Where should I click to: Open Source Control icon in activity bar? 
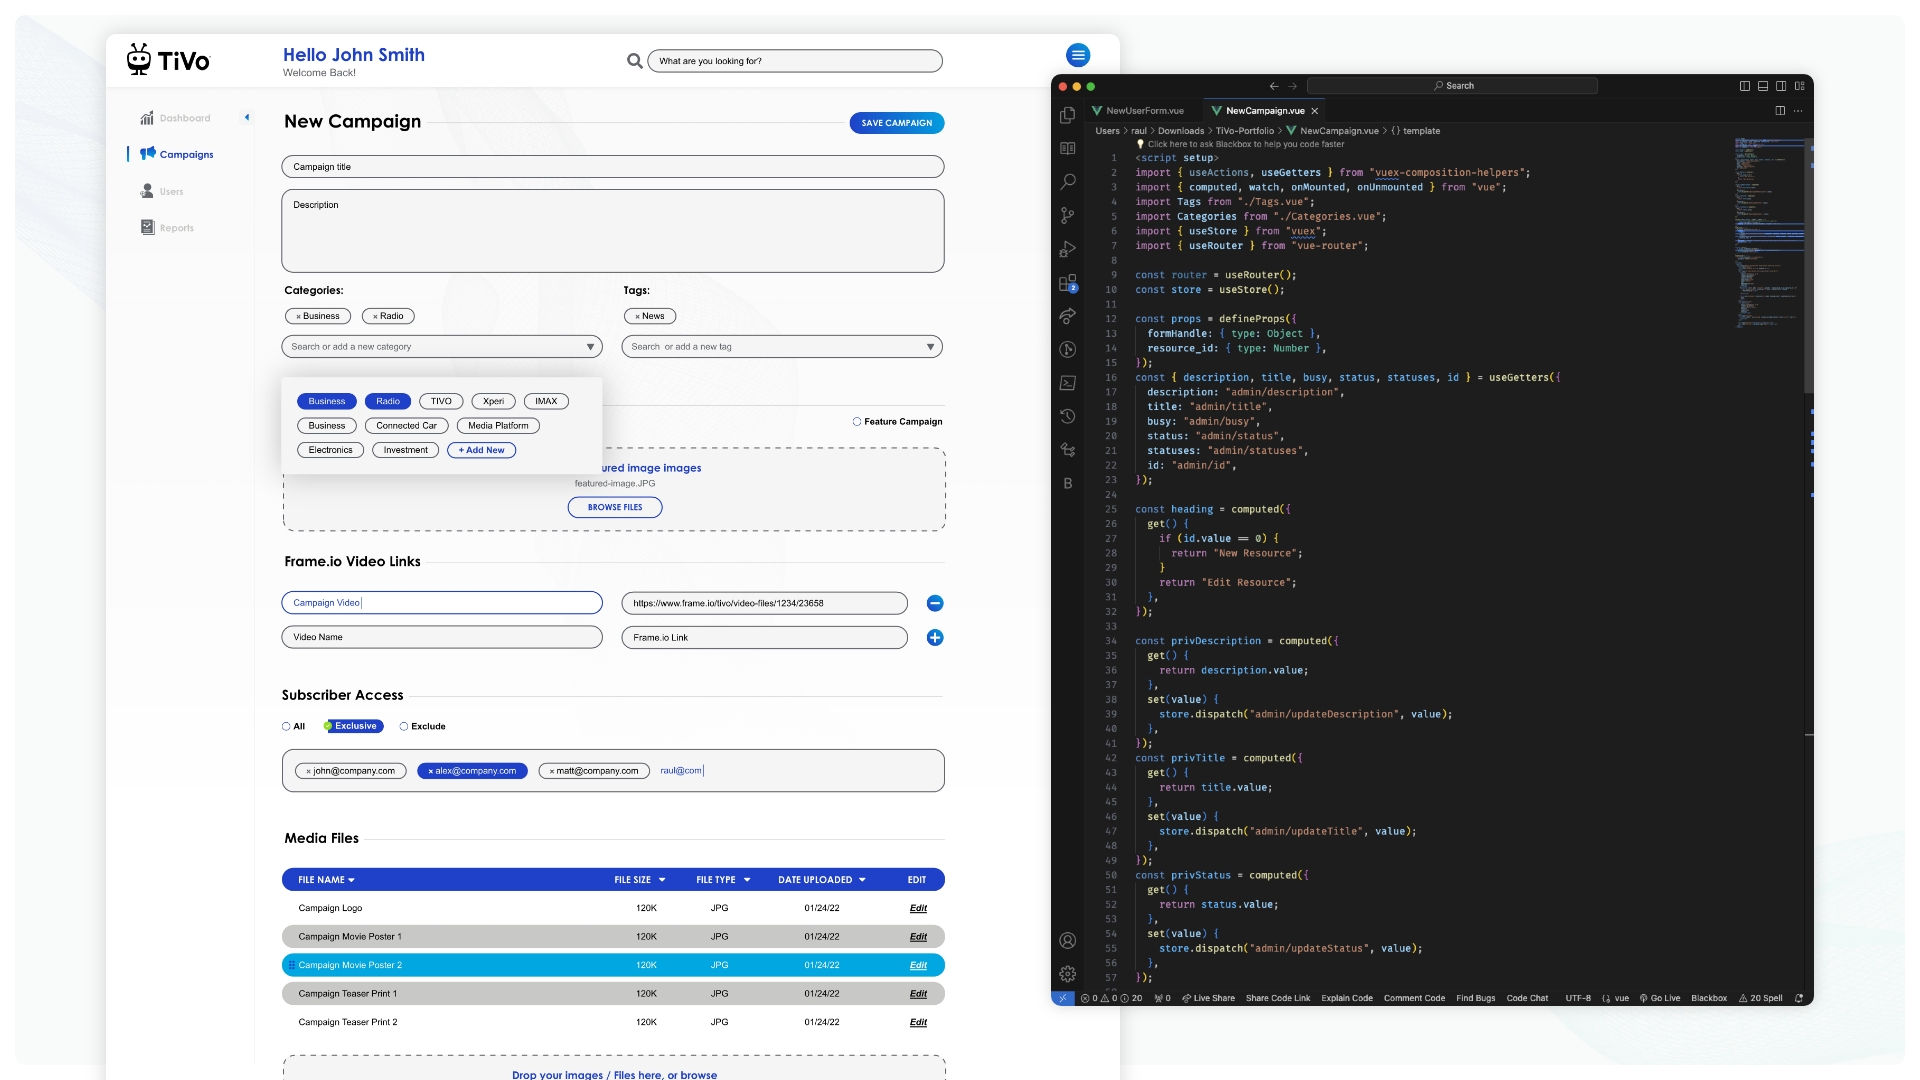[x=1068, y=215]
